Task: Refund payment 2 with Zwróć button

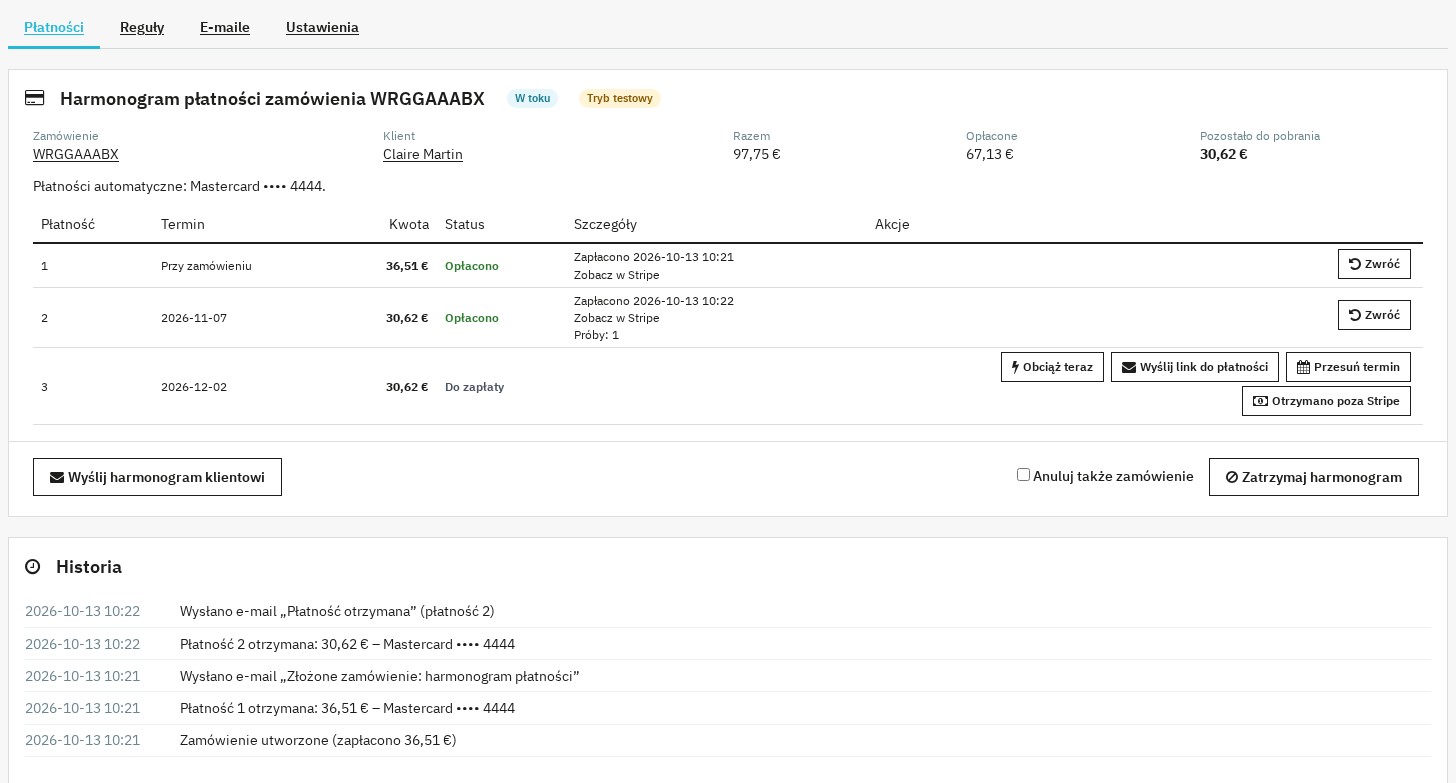Action: point(1374,315)
